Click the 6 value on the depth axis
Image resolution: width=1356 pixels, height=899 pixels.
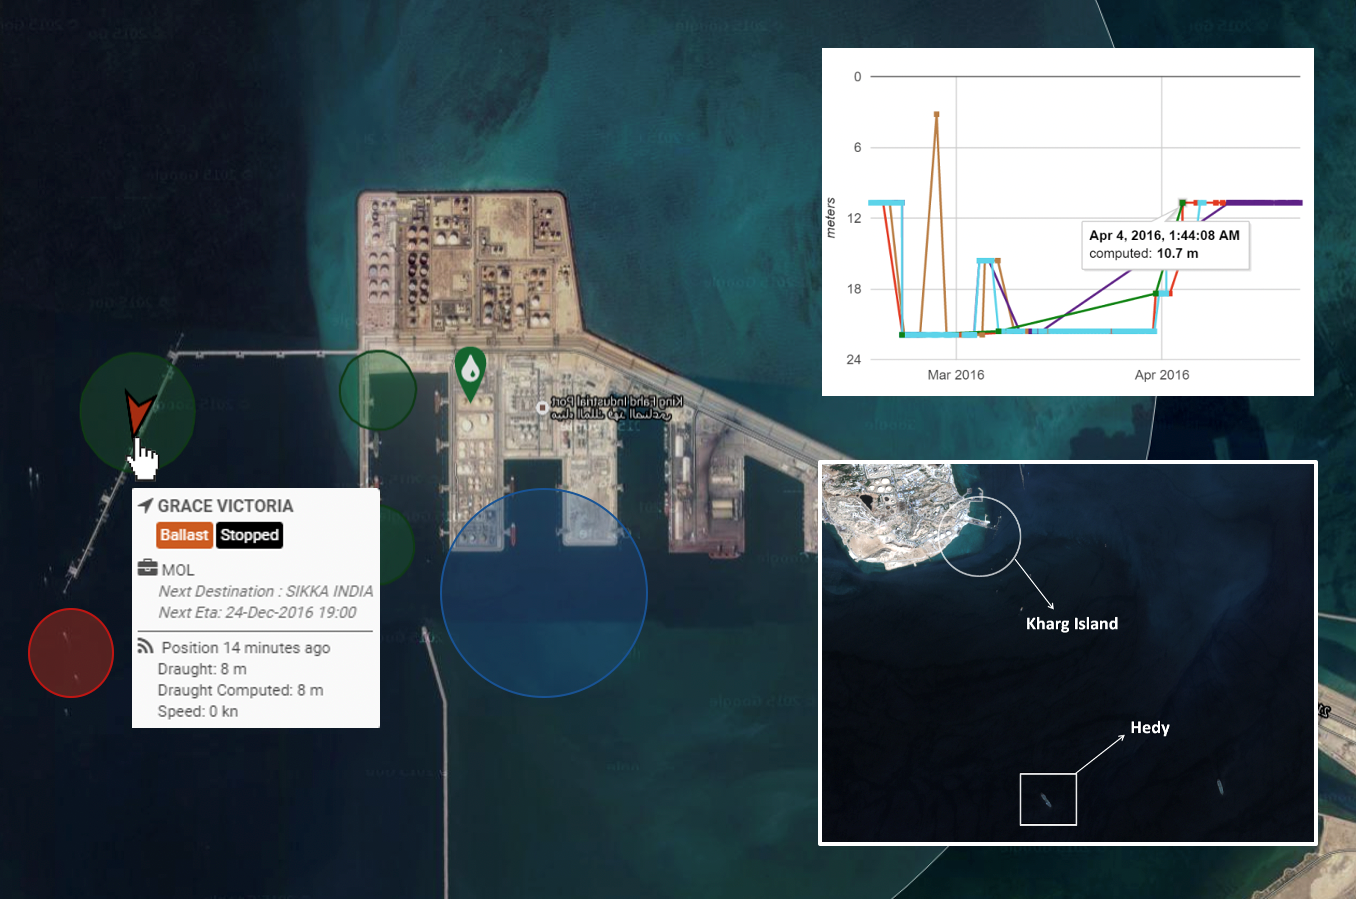[857, 147]
